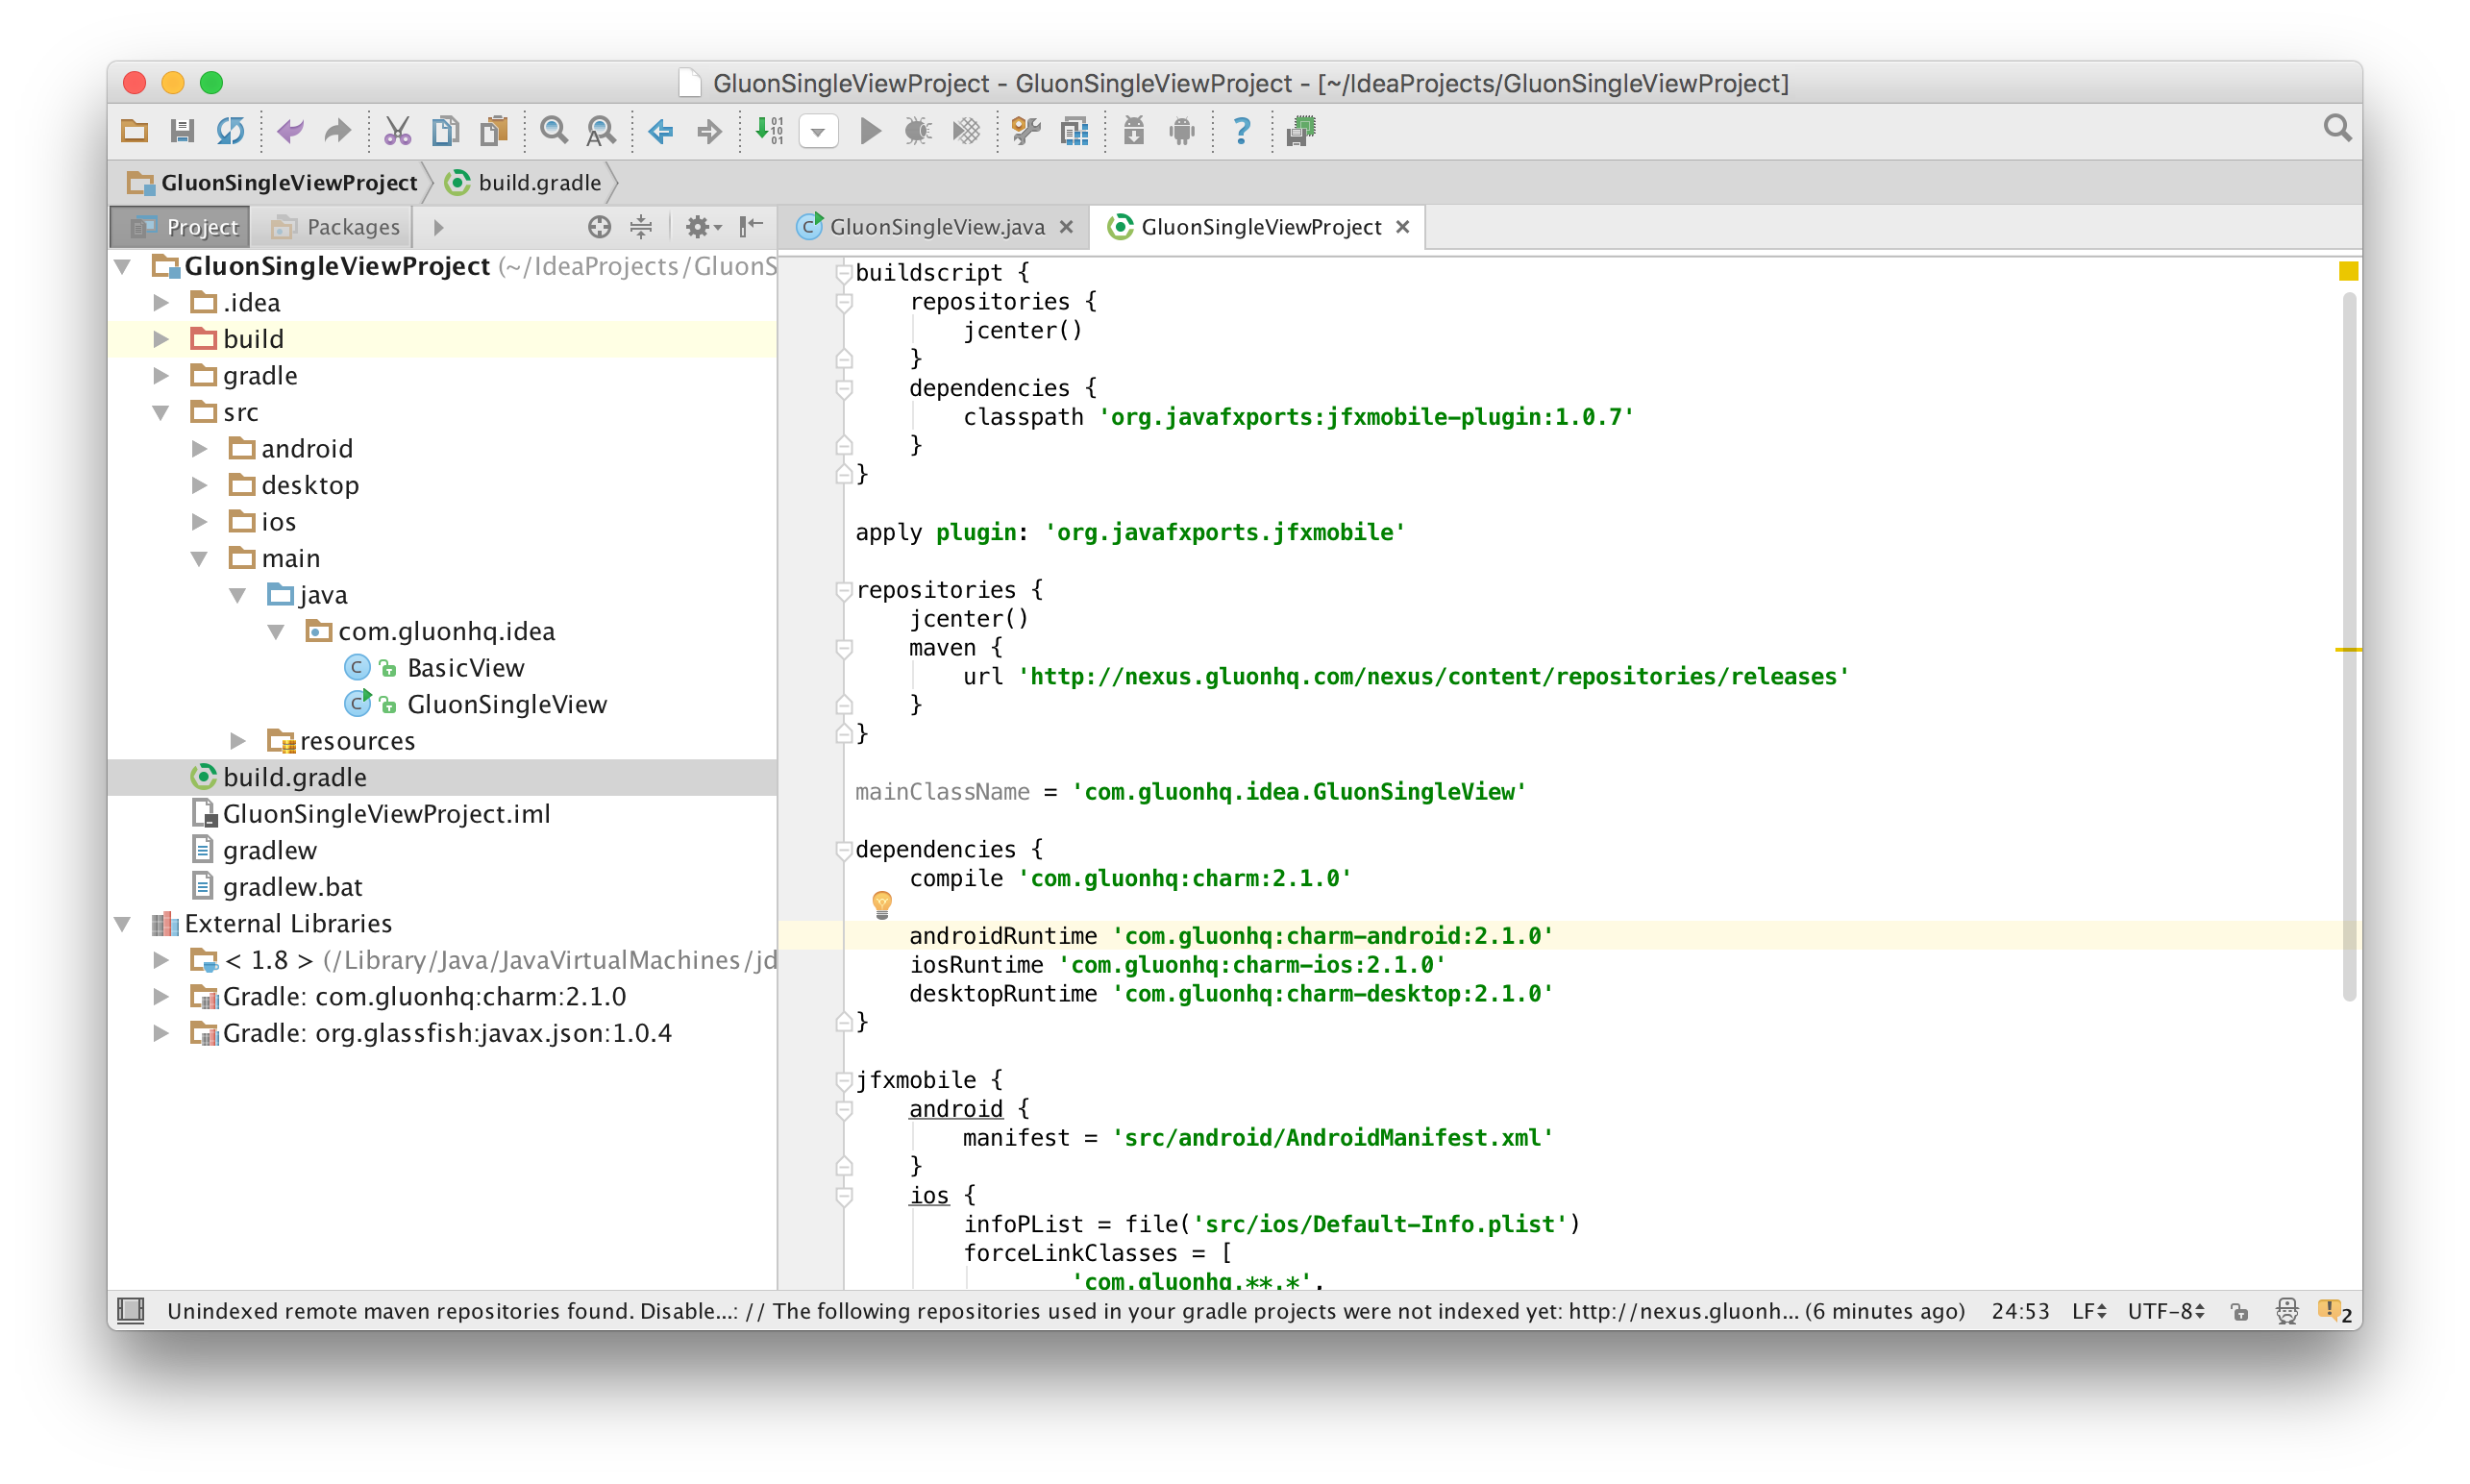Click the Replace magnifier with A icon
The image size is (2470, 1484).
tap(601, 131)
